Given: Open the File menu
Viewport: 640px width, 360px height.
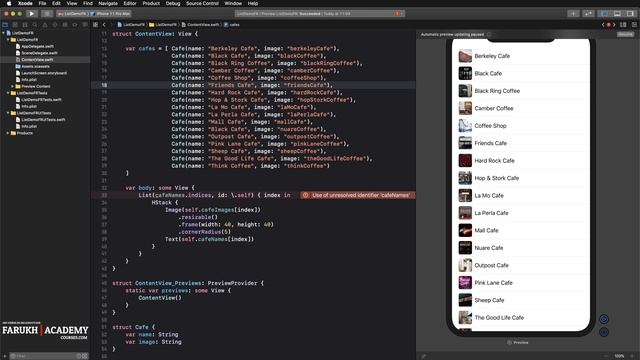Looking at the screenshot, I should point(42,3).
